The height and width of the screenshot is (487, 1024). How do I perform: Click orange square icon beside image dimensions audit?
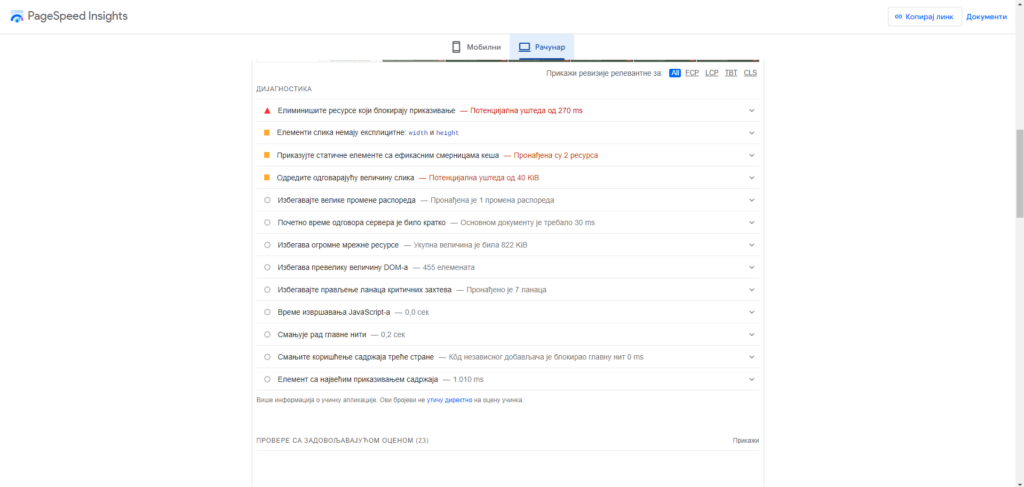(267, 132)
